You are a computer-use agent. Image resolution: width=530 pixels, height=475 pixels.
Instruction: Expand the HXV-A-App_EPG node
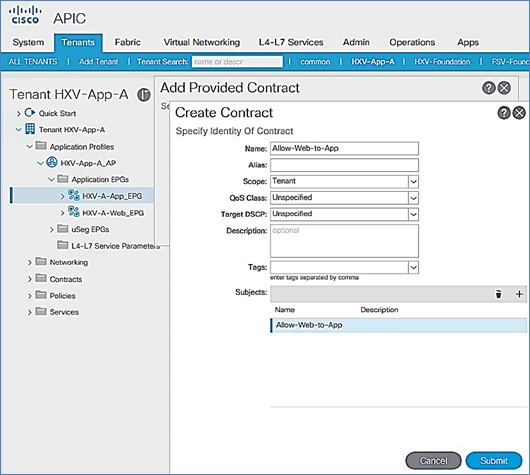coord(62,196)
